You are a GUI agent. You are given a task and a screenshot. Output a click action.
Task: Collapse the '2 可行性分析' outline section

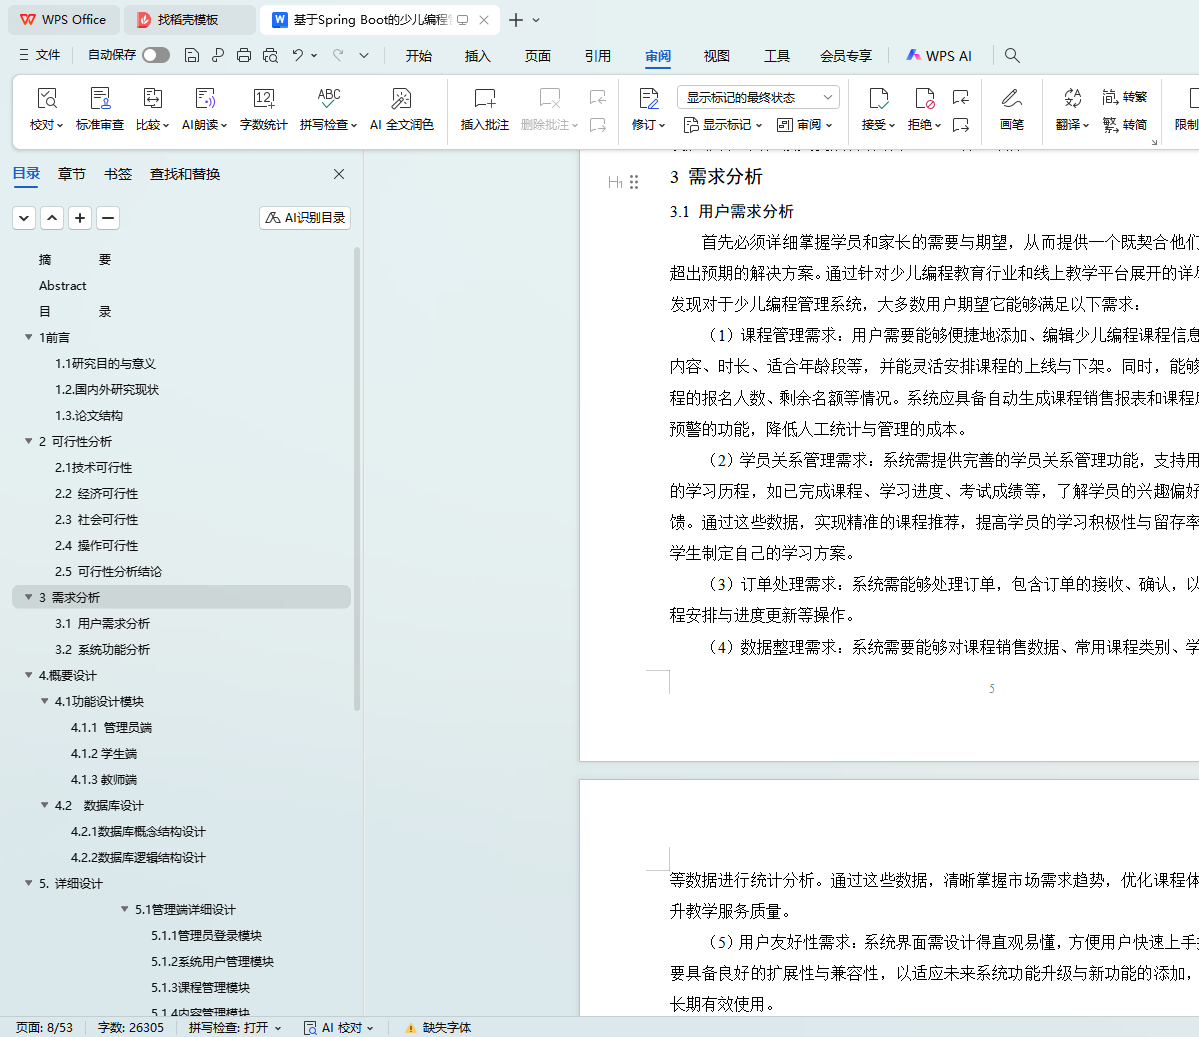[29, 441]
